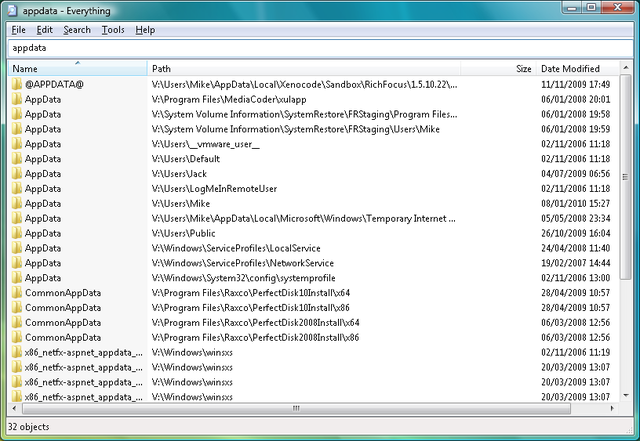The width and height of the screenshot is (640, 441).
Task: Click the horizontal scrollbar thumb
Action: point(296,408)
